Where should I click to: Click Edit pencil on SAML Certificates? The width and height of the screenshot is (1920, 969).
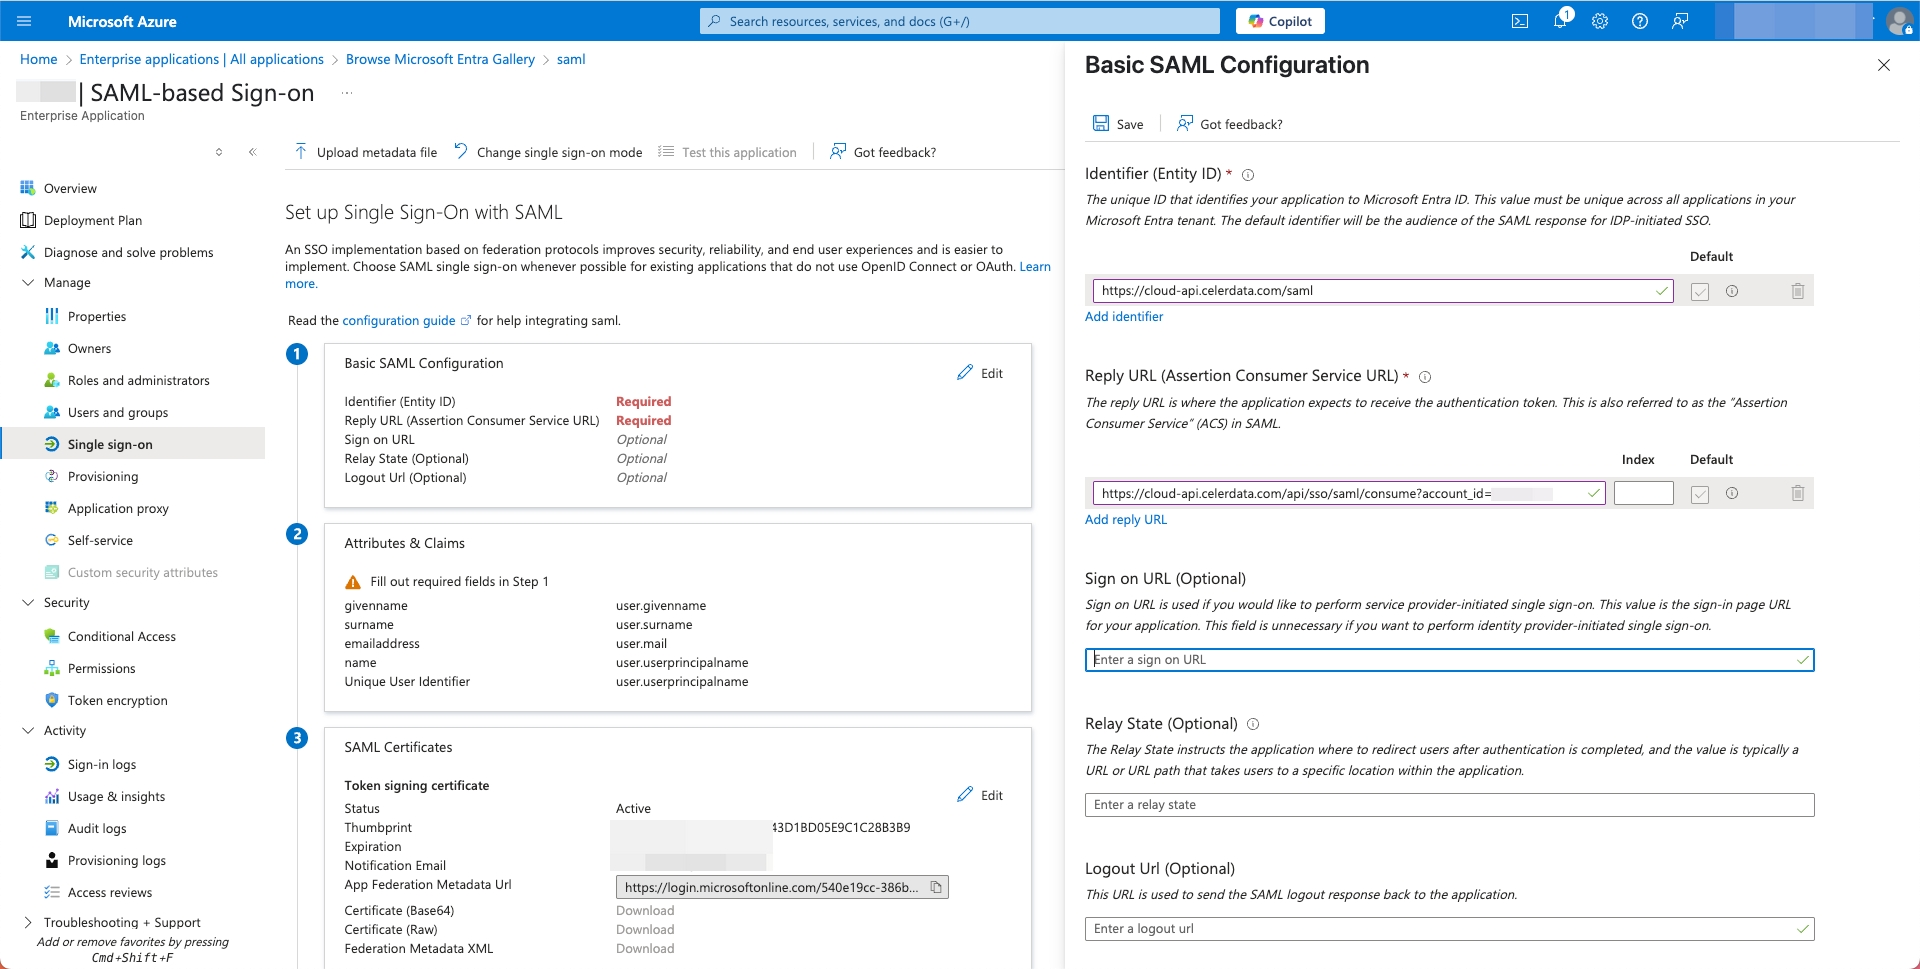click(980, 794)
